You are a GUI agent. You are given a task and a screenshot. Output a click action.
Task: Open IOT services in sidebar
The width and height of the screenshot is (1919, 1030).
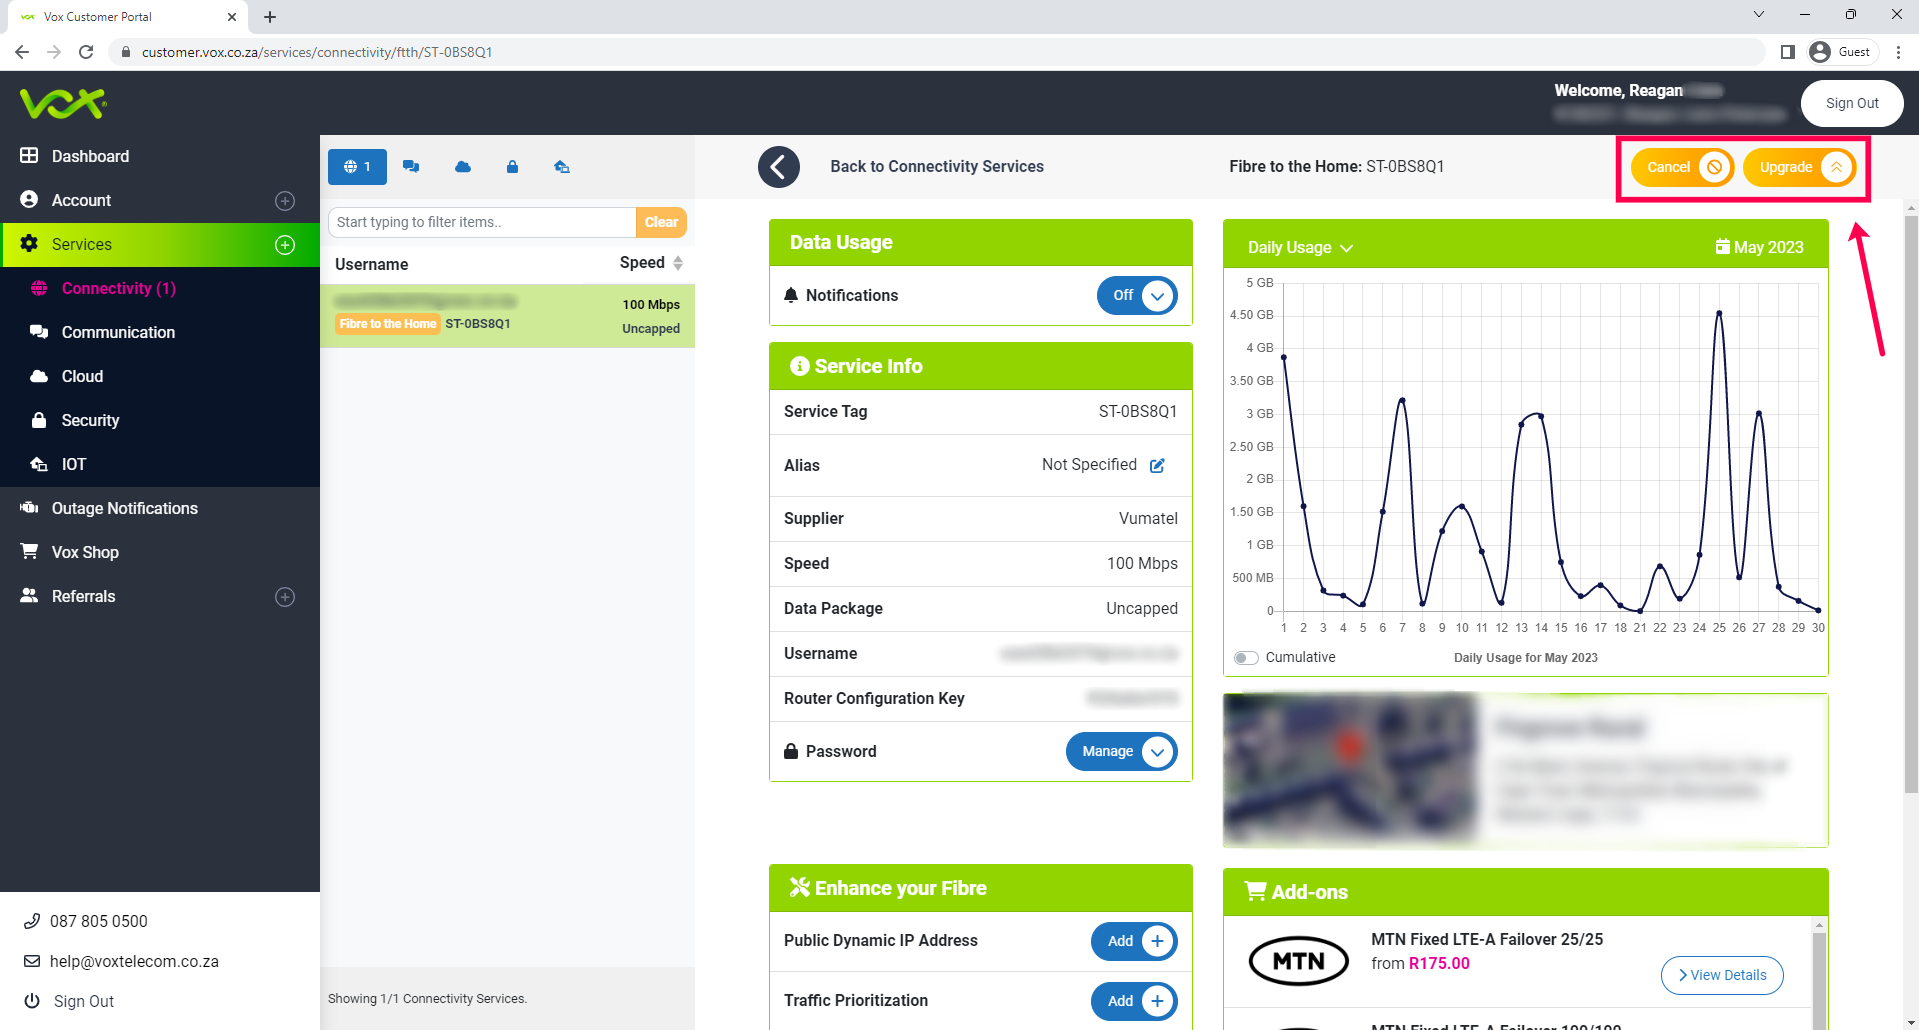(74, 464)
